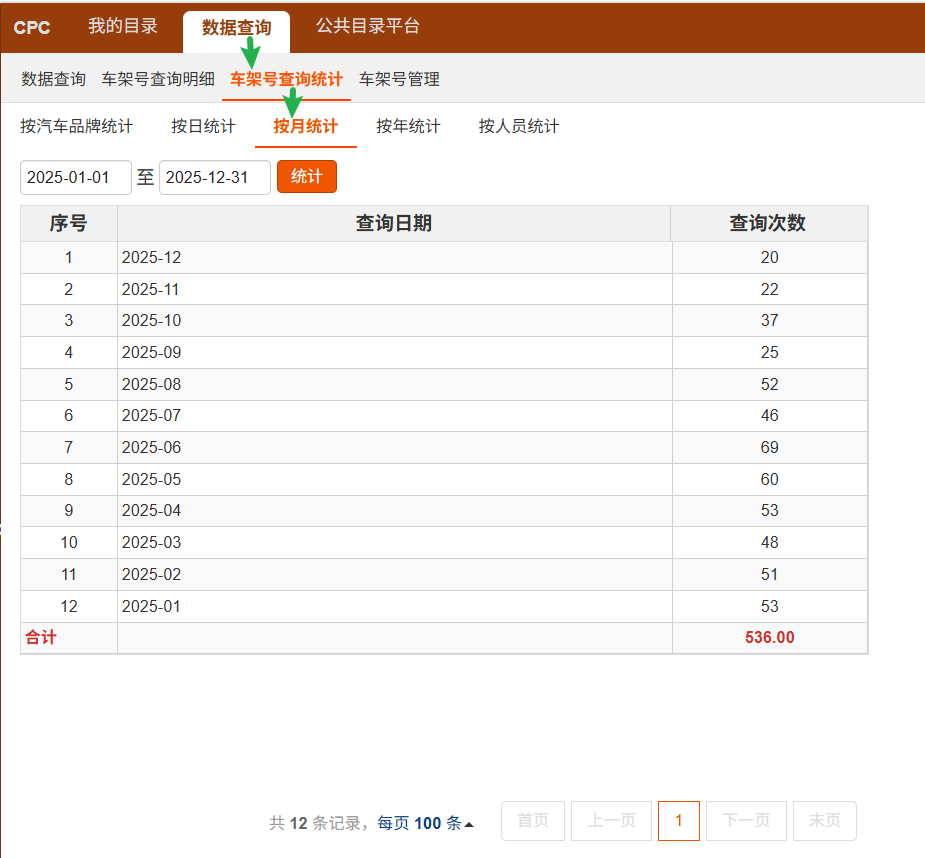Click the 下一页 pagination button
The height and width of the screenshot is (858, 925).
tap(746, 821)
